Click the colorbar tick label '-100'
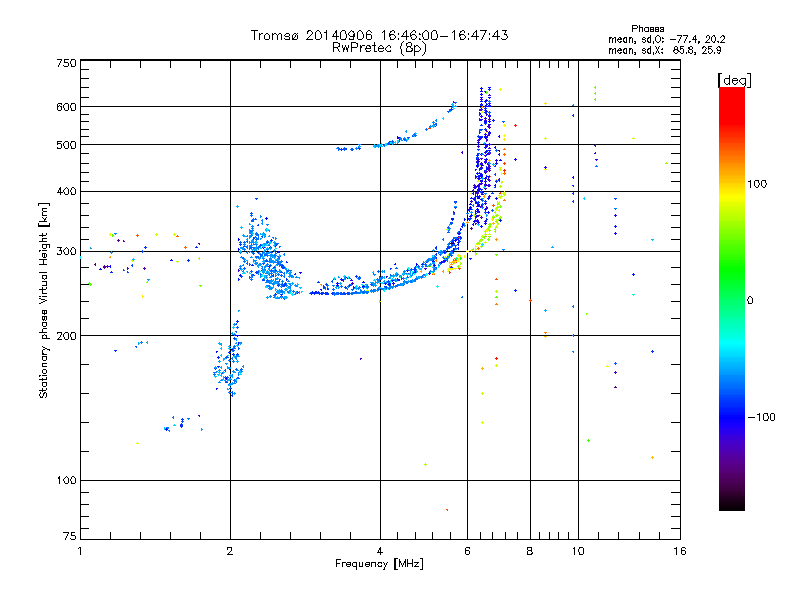 762,417
